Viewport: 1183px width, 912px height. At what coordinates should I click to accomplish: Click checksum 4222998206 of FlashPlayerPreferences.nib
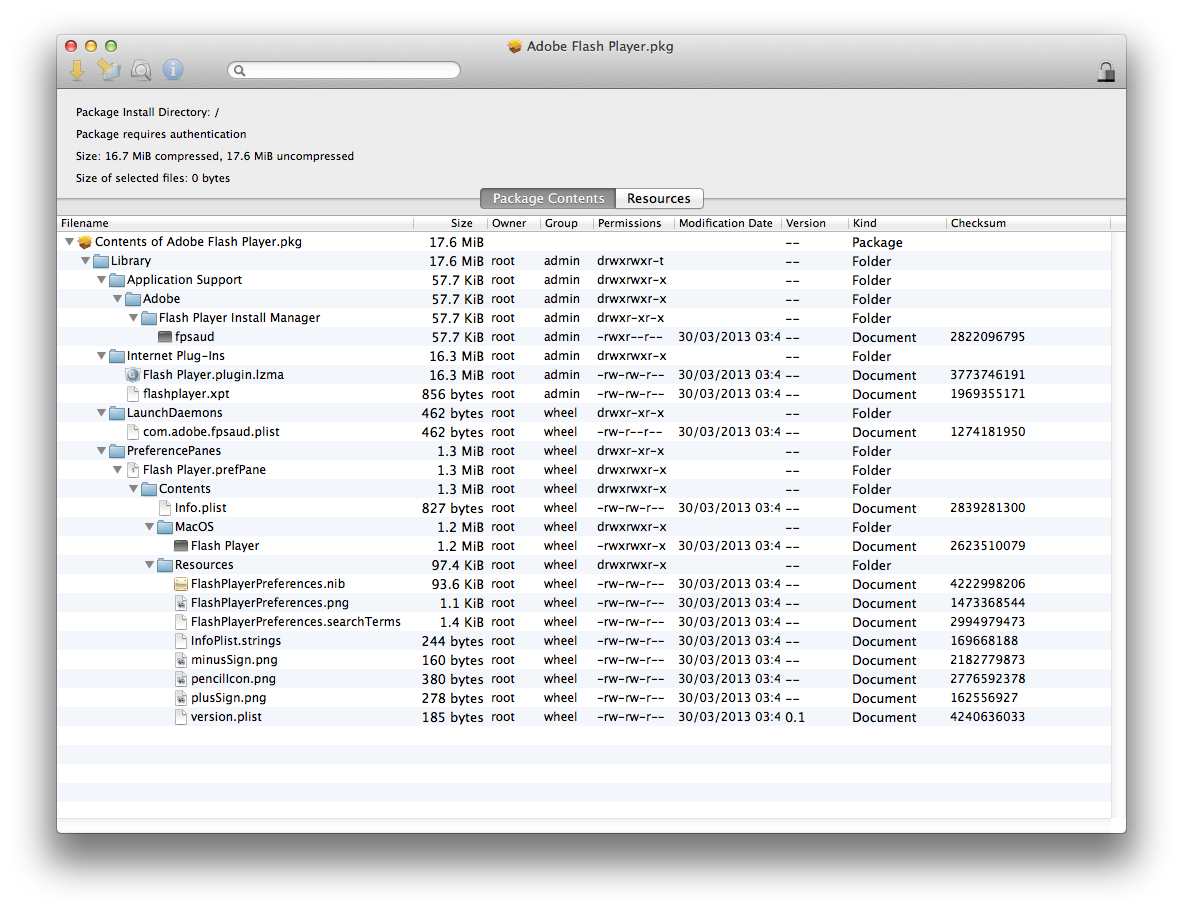tap(988, 584)
